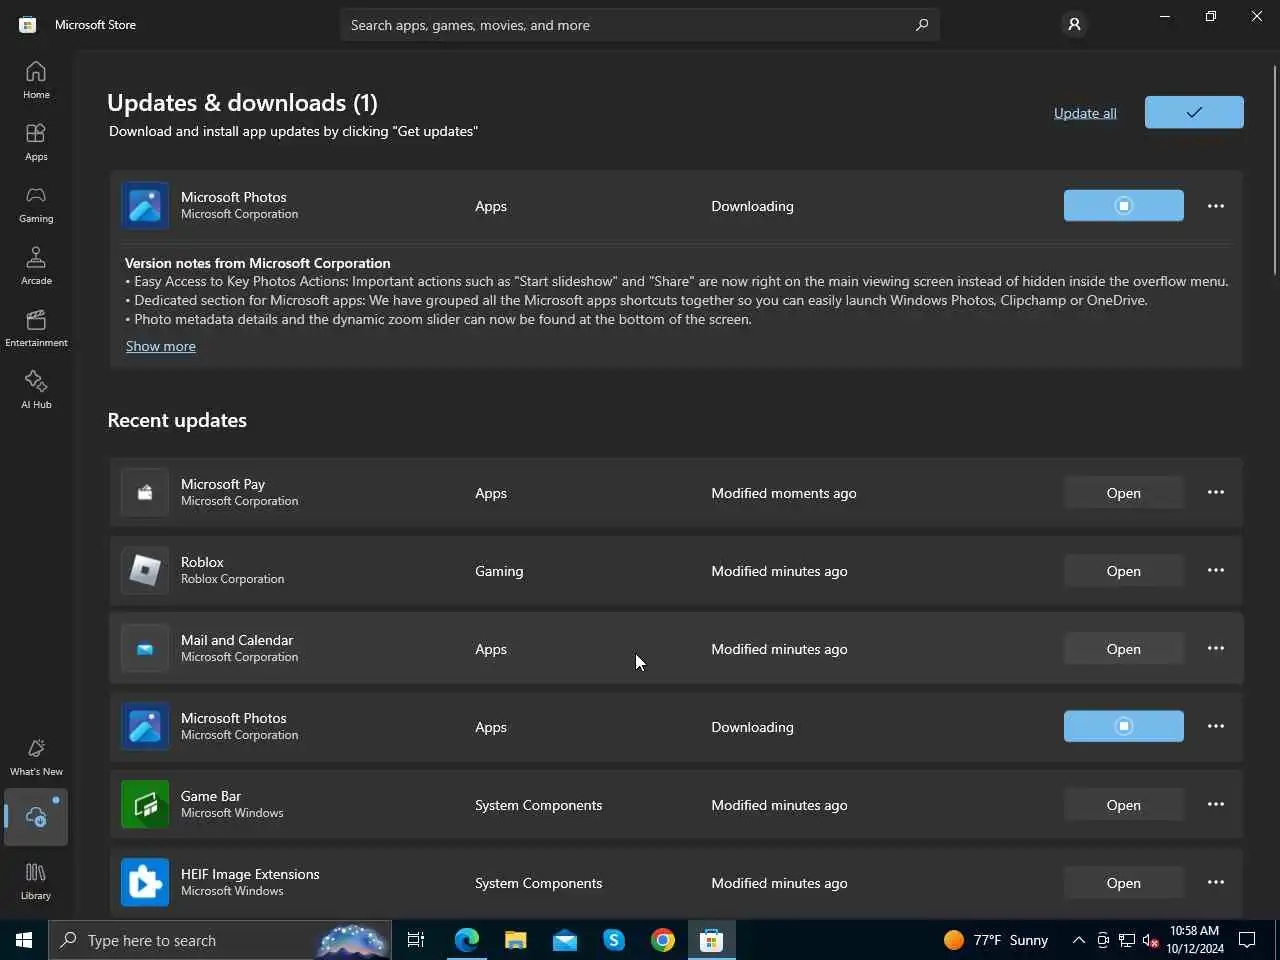Click the search magnifier icon
The height and width of the screenshot is (960, 1280).
pos(921,25)
